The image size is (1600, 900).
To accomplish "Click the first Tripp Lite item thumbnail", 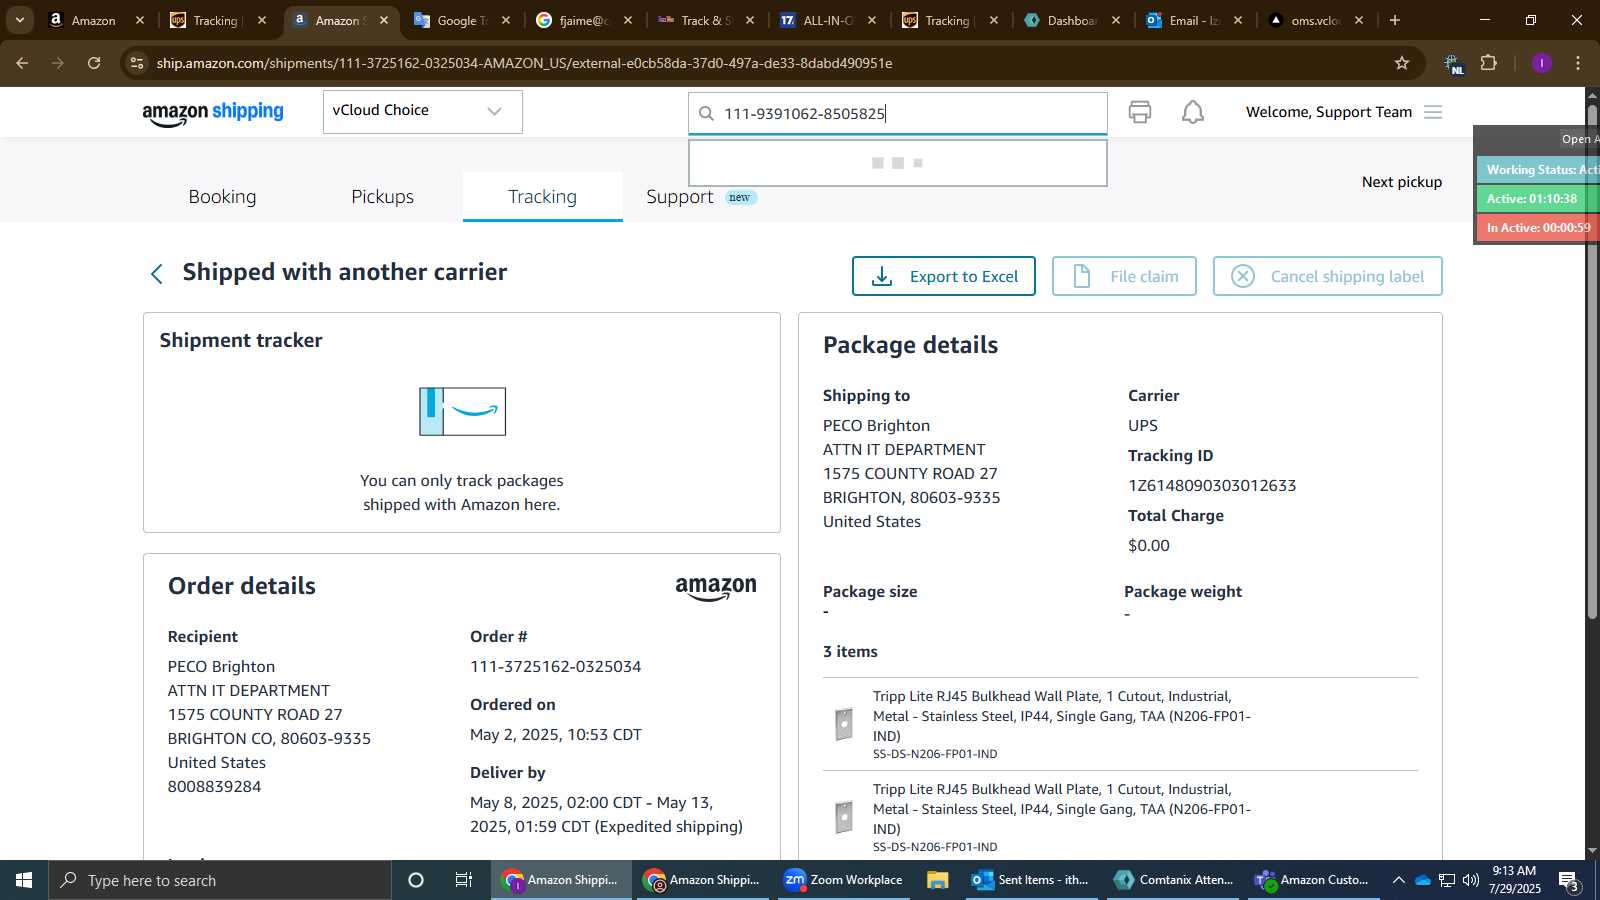I will click(x=844, y=724).
